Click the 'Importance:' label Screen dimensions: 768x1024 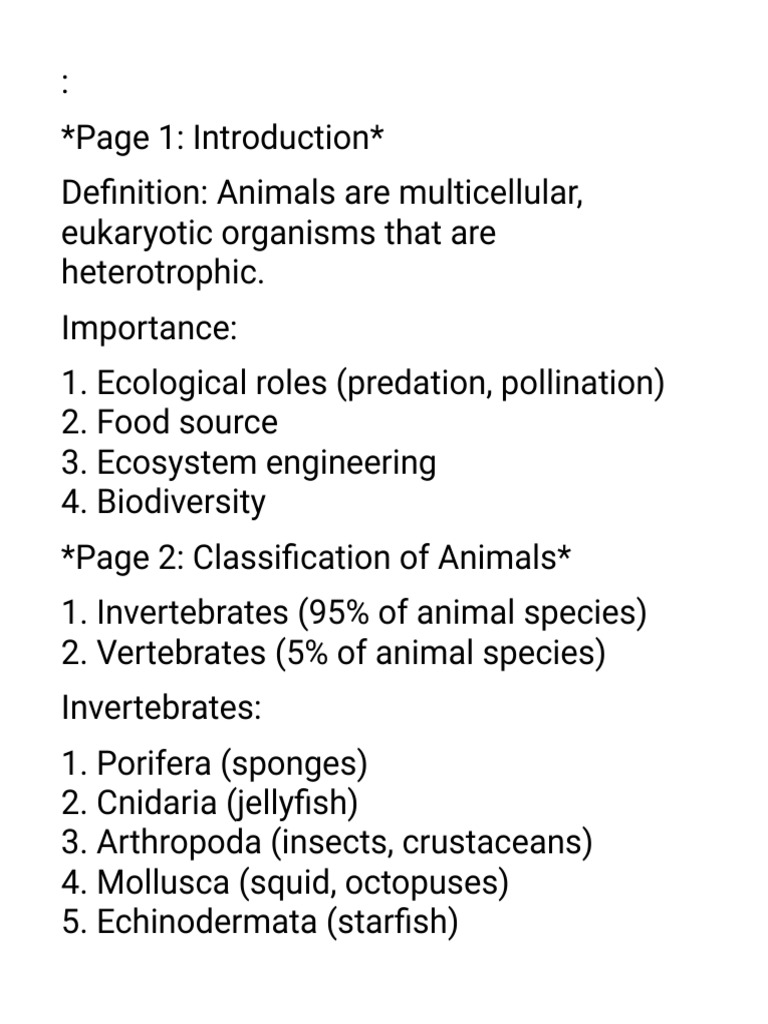point(149,328)
